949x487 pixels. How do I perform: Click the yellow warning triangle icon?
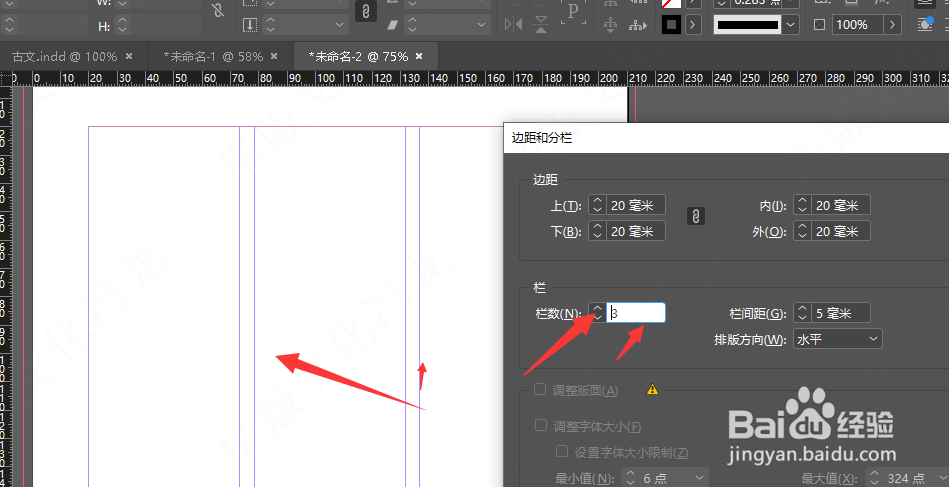(652, 389)
